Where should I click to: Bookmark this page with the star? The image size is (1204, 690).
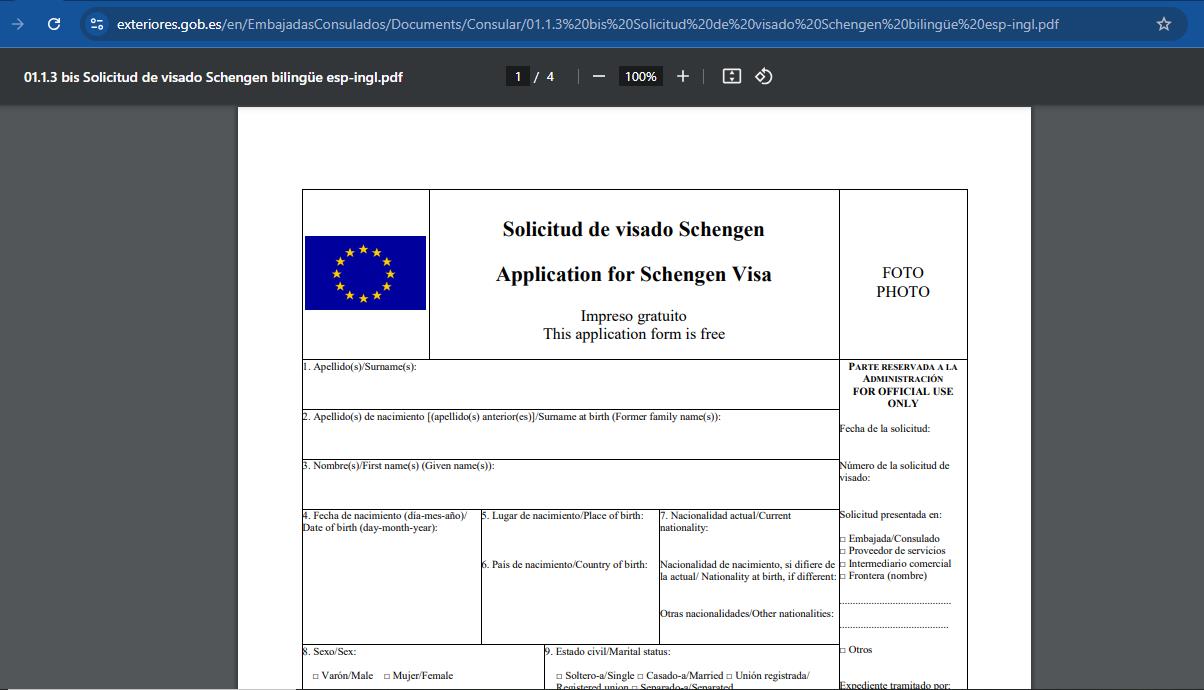[x=1164, y=24]
